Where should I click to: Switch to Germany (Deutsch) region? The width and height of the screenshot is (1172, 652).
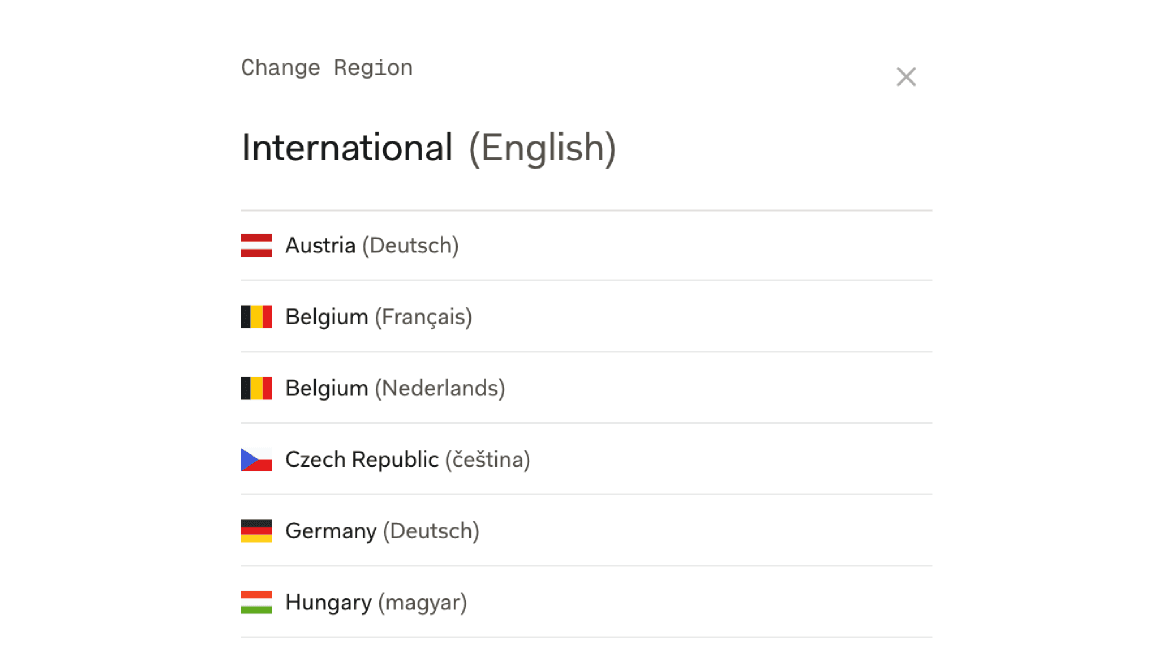586,531
